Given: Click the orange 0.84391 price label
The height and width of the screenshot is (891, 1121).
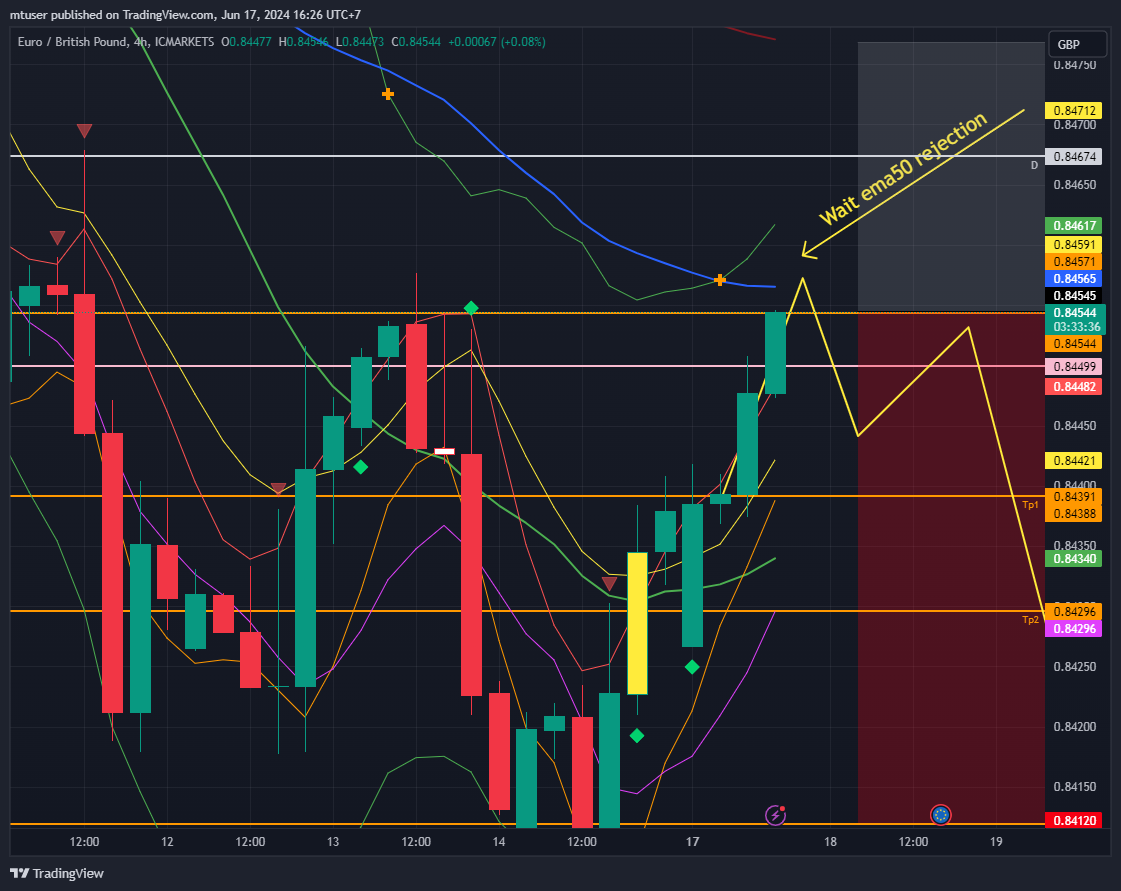Looking at the screenshot, I should point(1074,496).
